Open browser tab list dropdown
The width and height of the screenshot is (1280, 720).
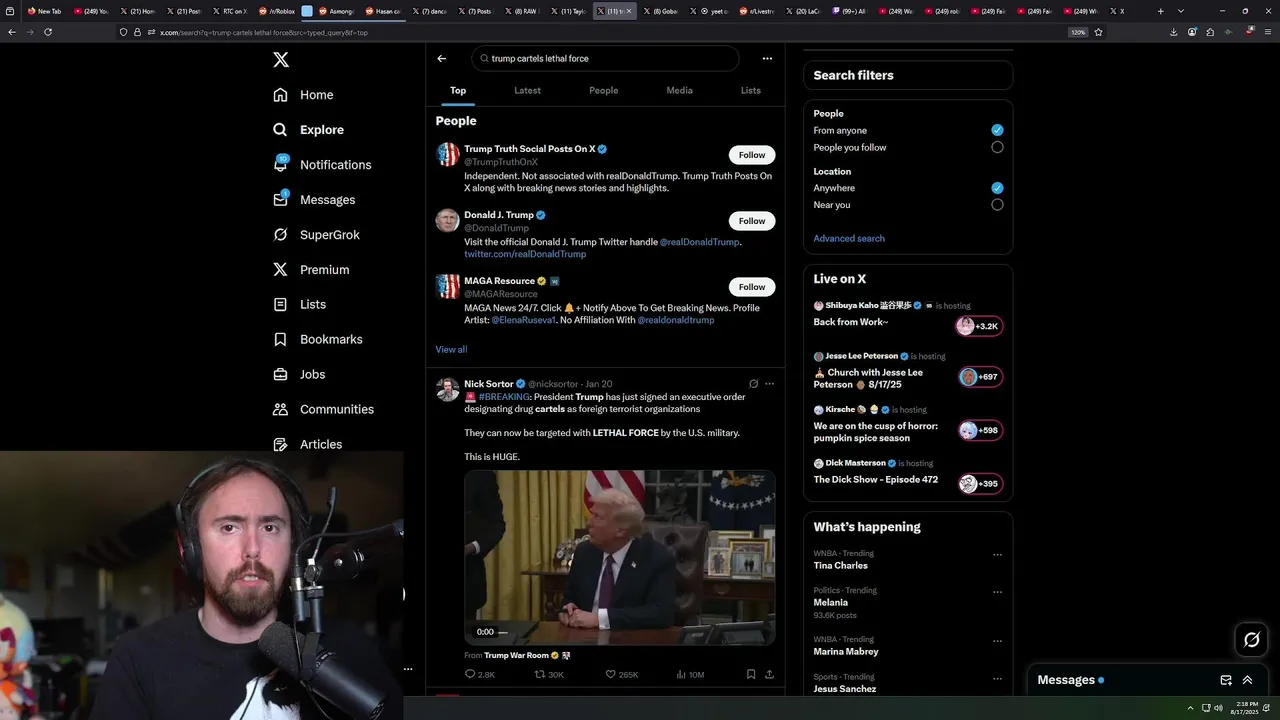[1181, 11]
